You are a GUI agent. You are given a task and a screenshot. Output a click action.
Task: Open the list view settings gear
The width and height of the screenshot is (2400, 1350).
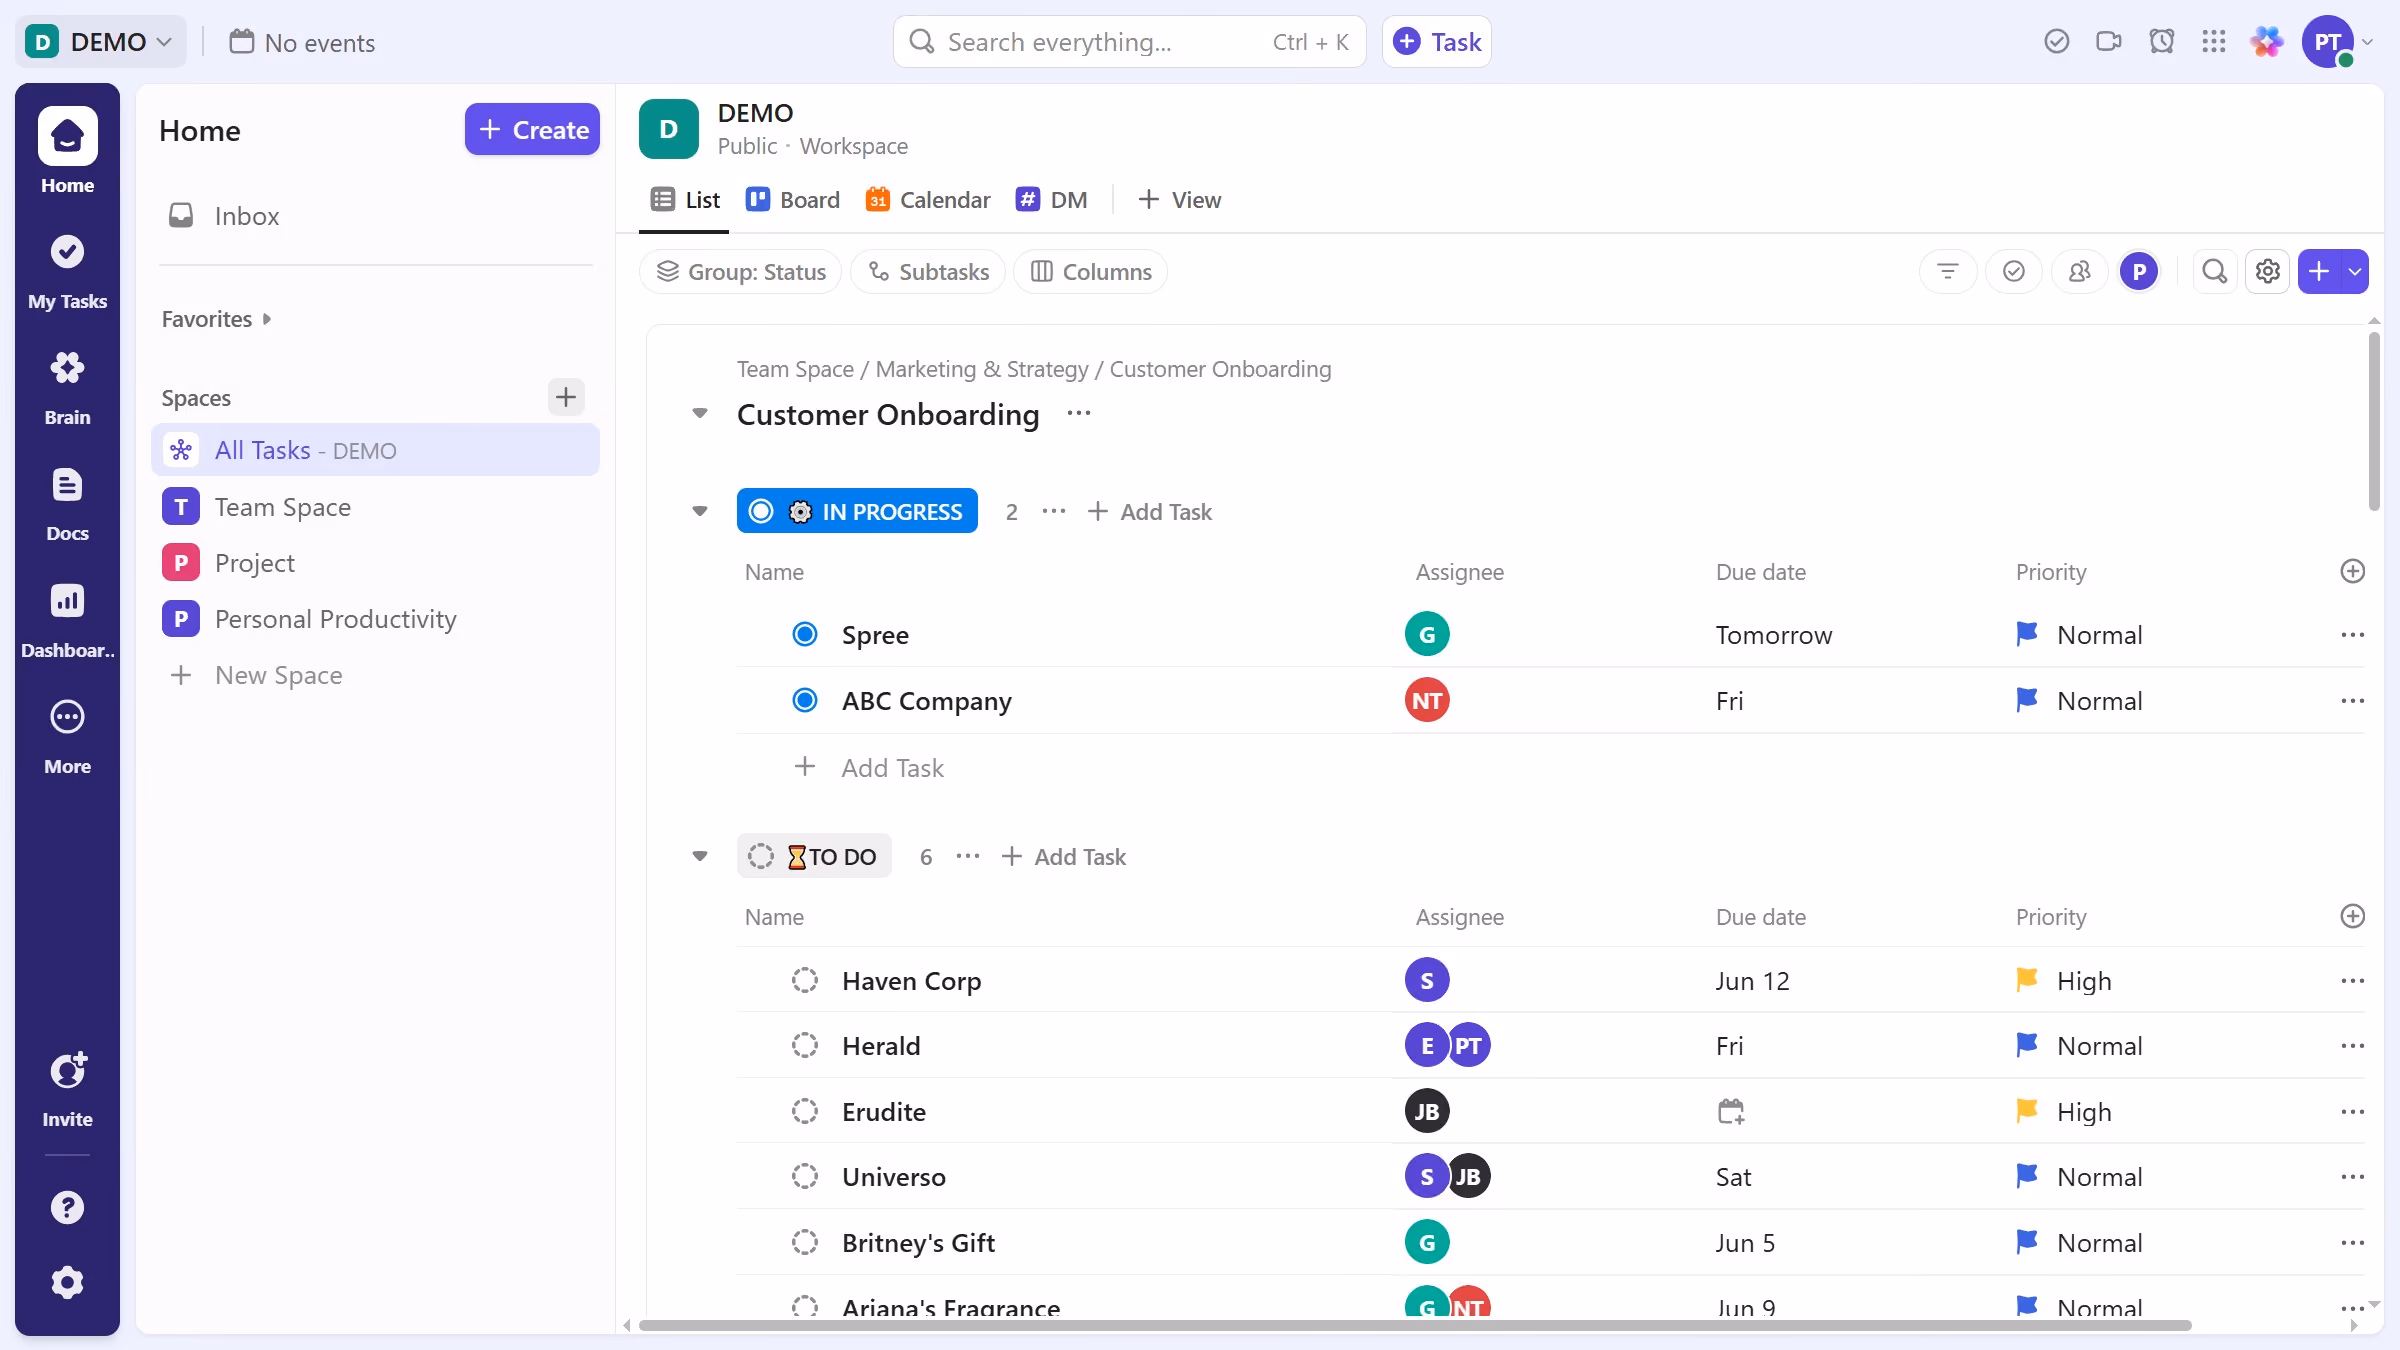click(x=2267, y=271)
